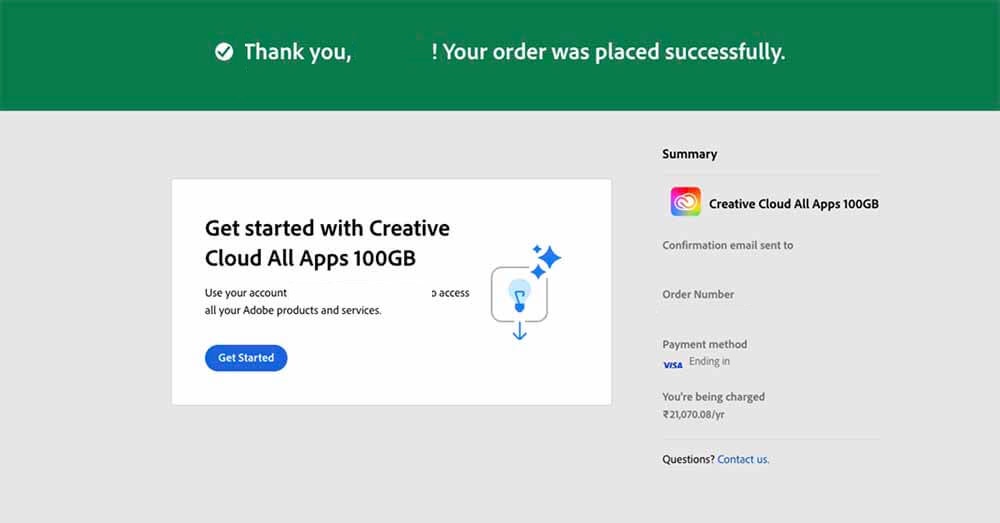Click the Order Number label
1000x523 pixels.
click(698, 294)
